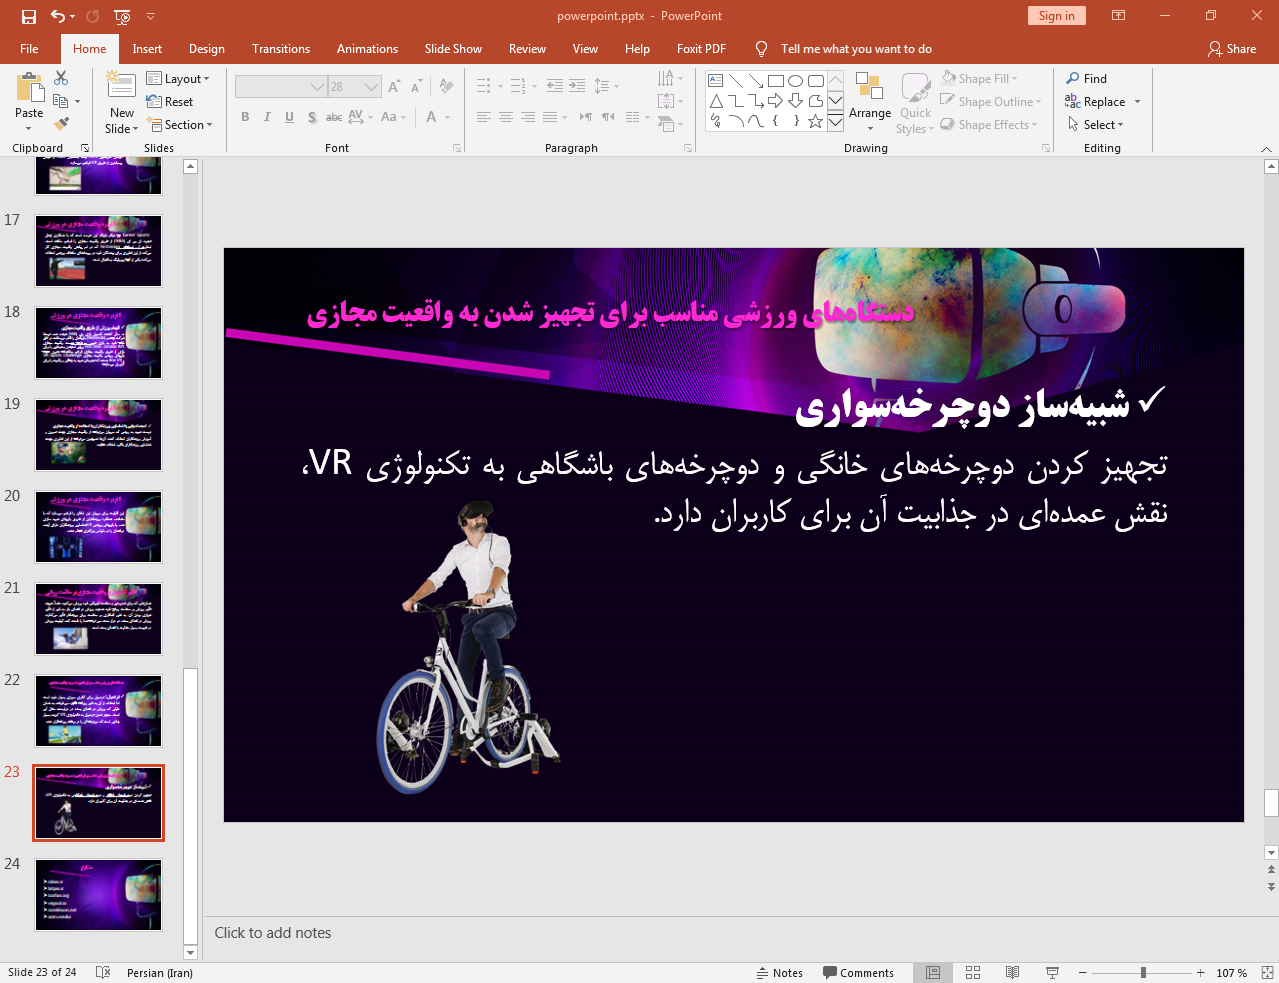
Task: Select the star shape in gallery
Action: coord(816,121)
